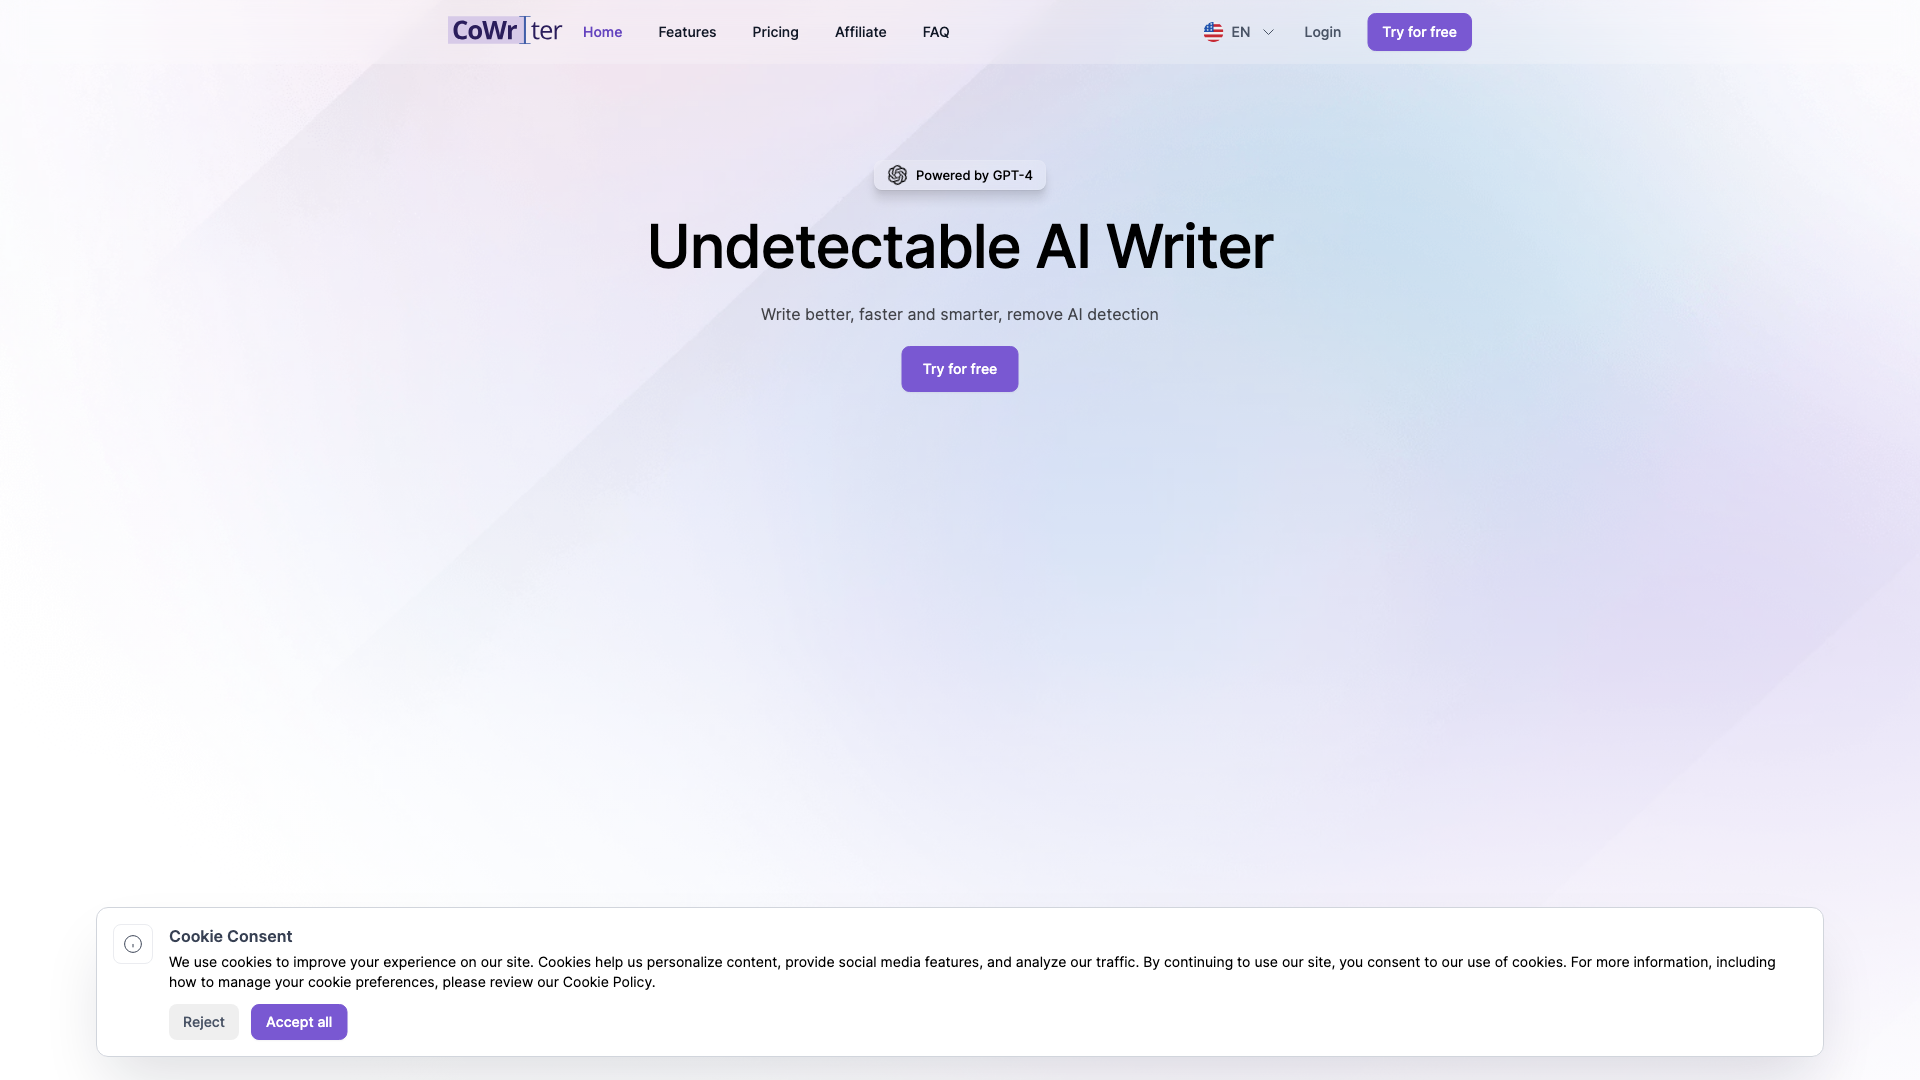Click the Try for free hero CTA button
1920x1080 pixels.
tap(959, 368)
